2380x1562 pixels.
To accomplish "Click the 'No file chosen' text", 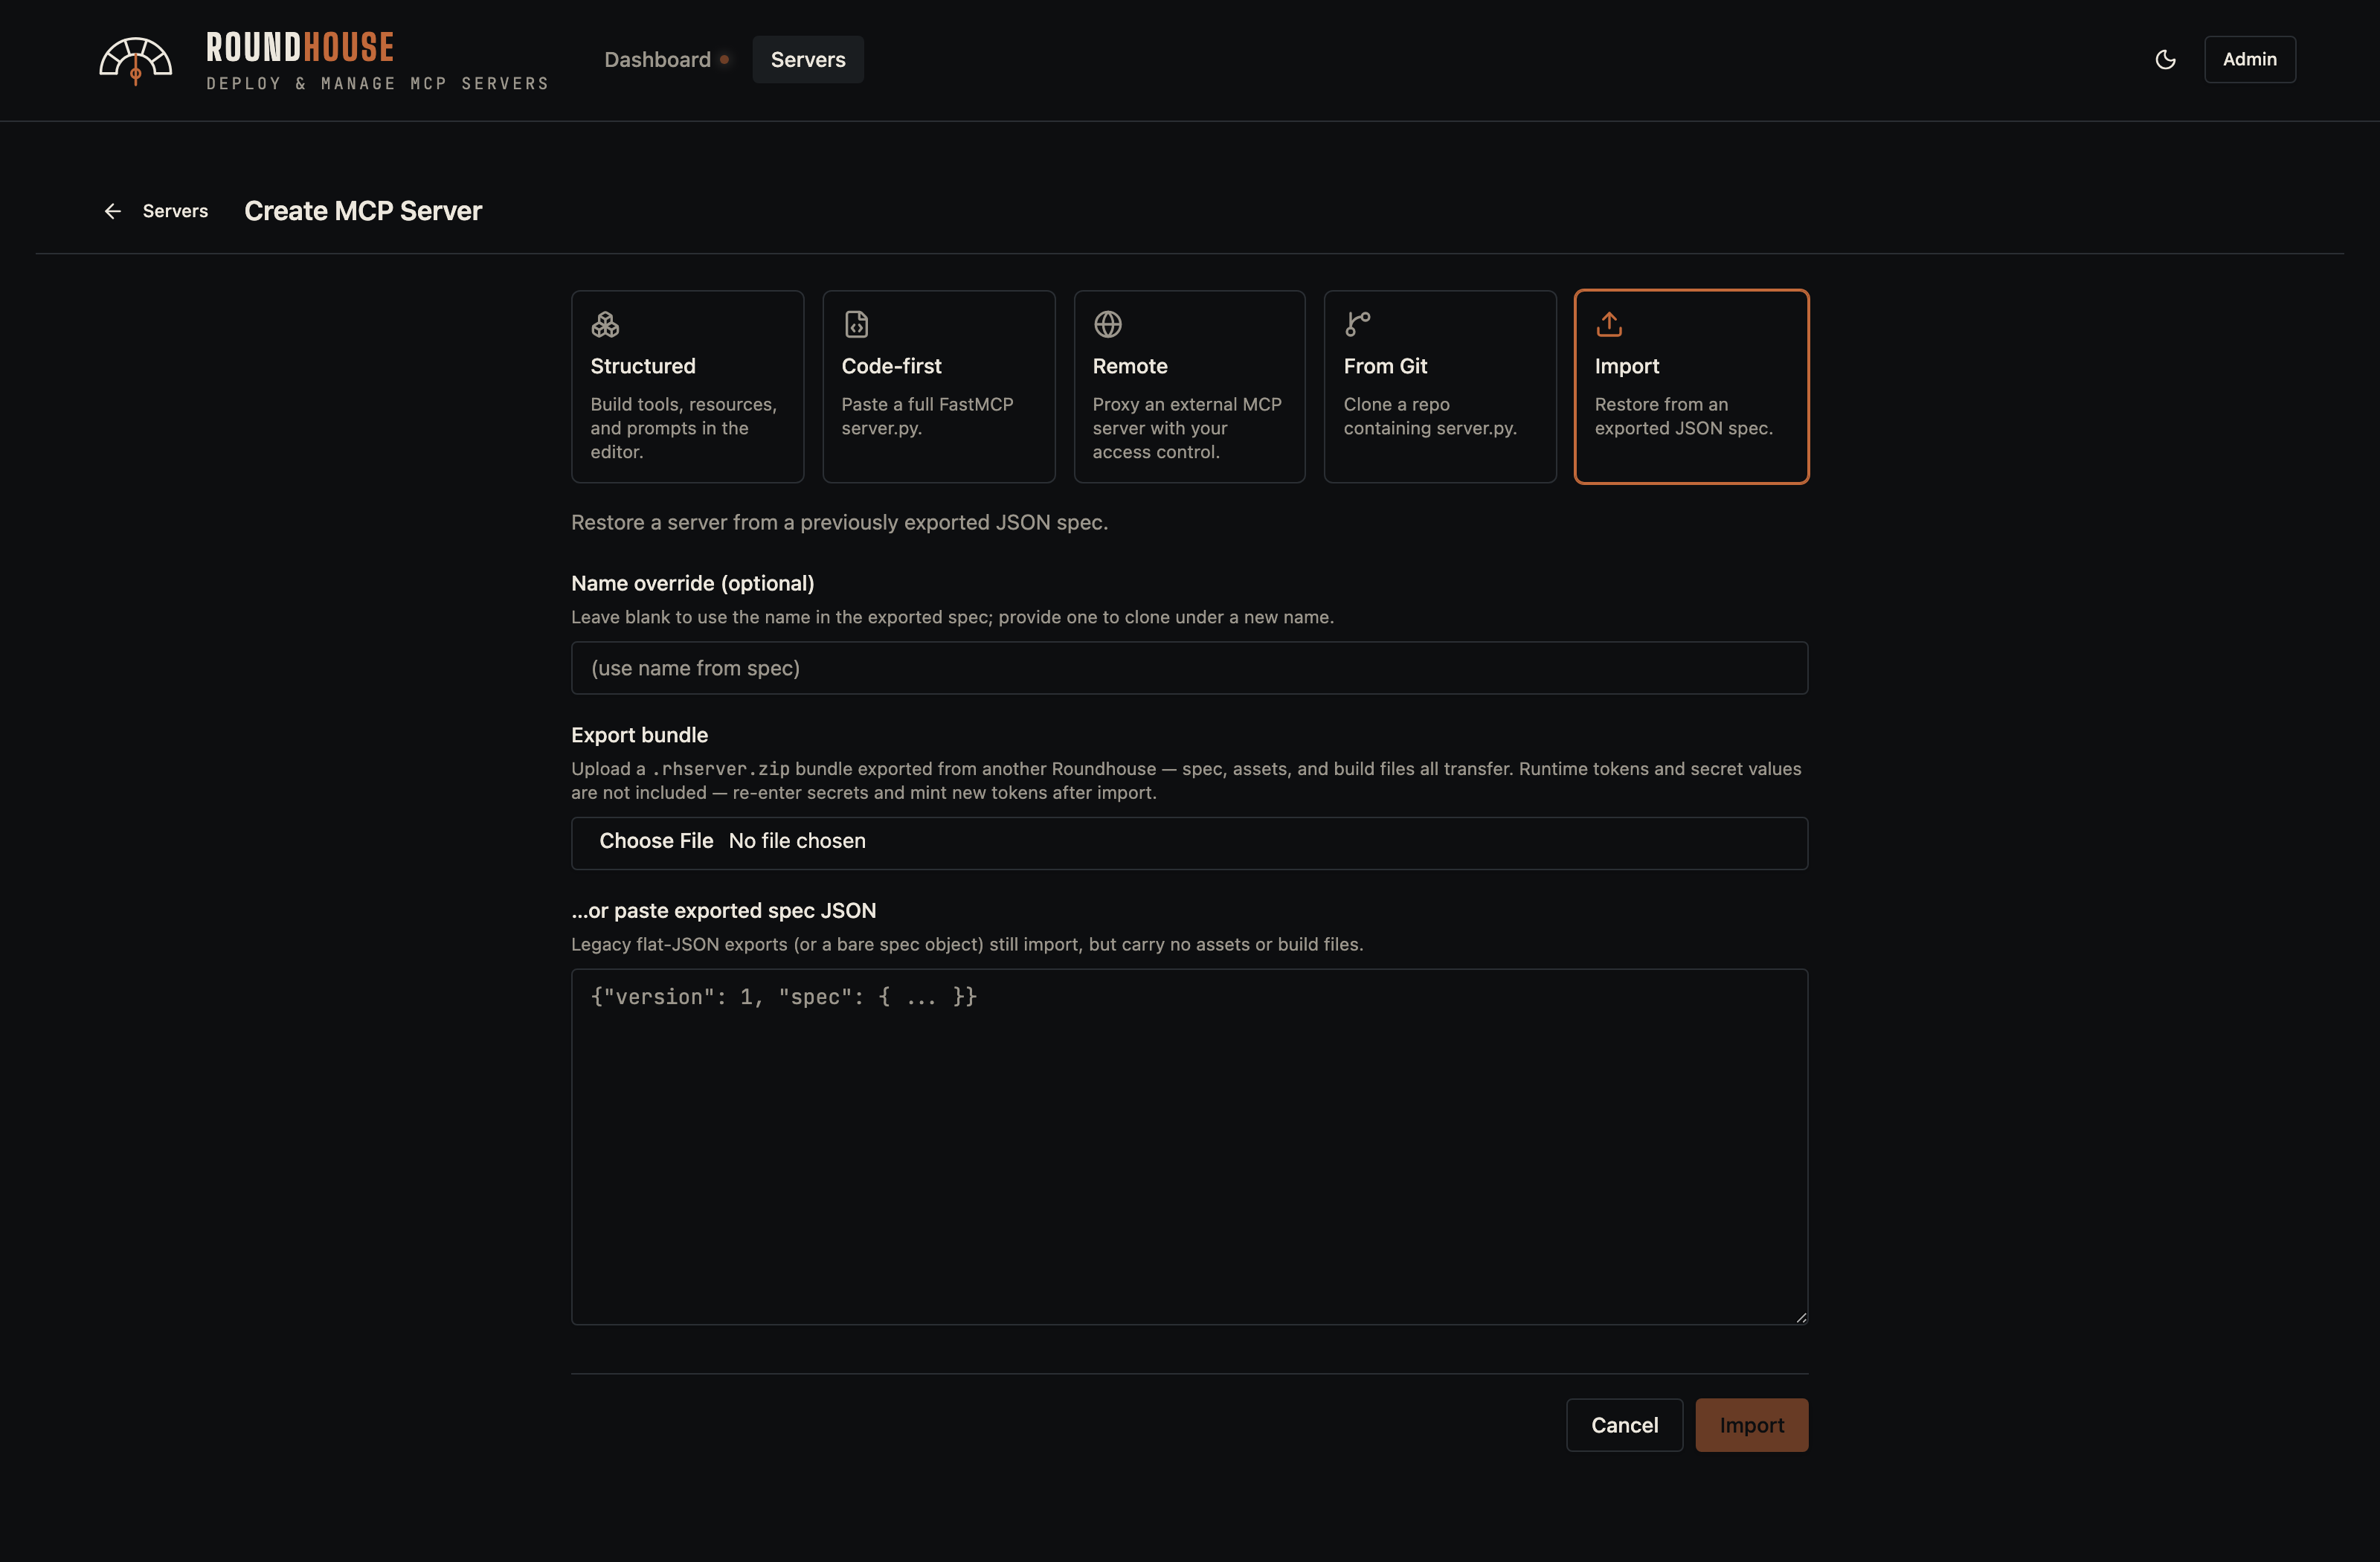I will click(x=797, y=841).
